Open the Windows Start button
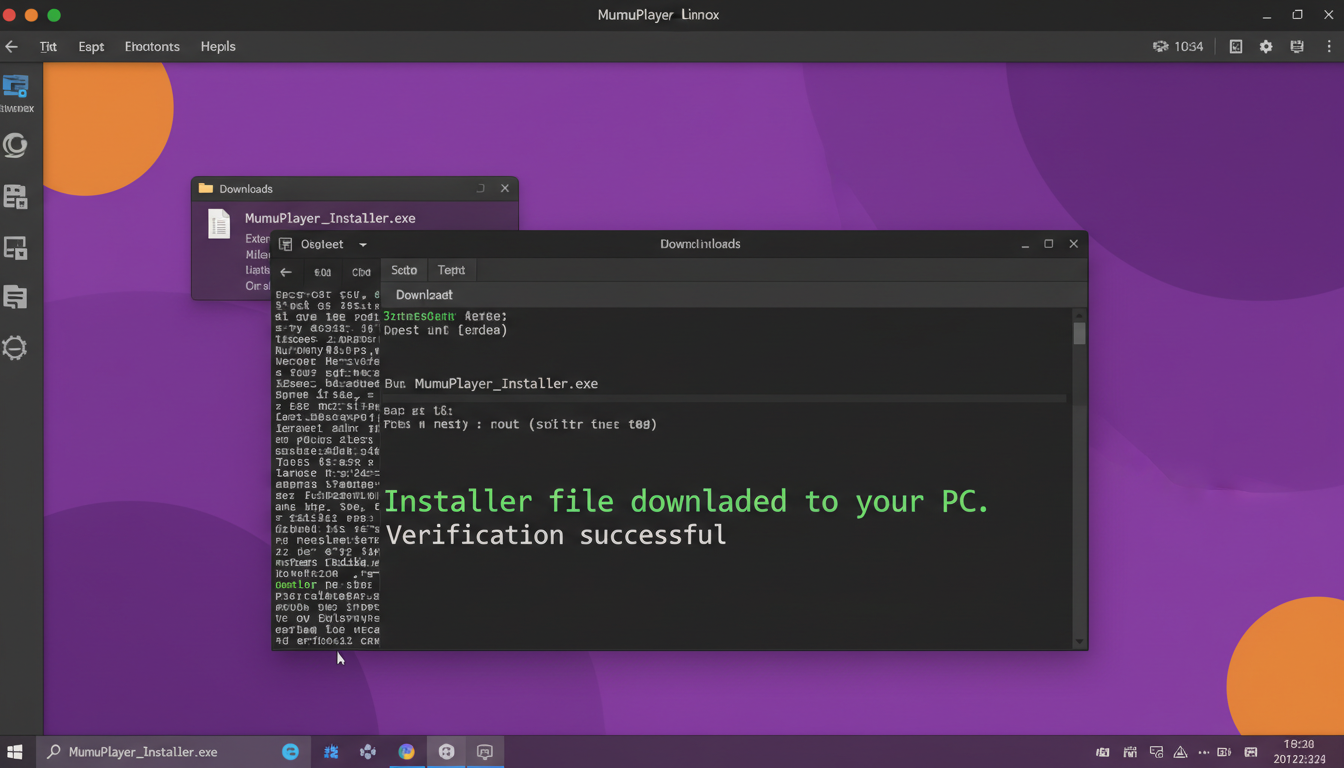This screenshot has height=768, width=1344. coord(15,752)
